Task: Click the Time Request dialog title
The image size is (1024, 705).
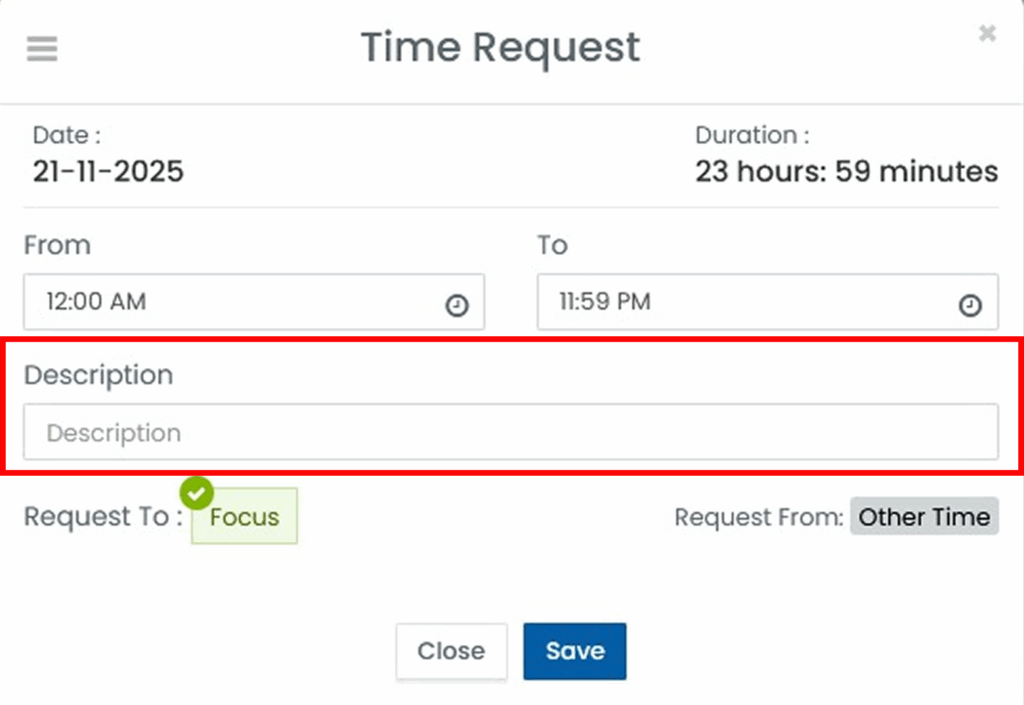Action: [x=500, y=47]
